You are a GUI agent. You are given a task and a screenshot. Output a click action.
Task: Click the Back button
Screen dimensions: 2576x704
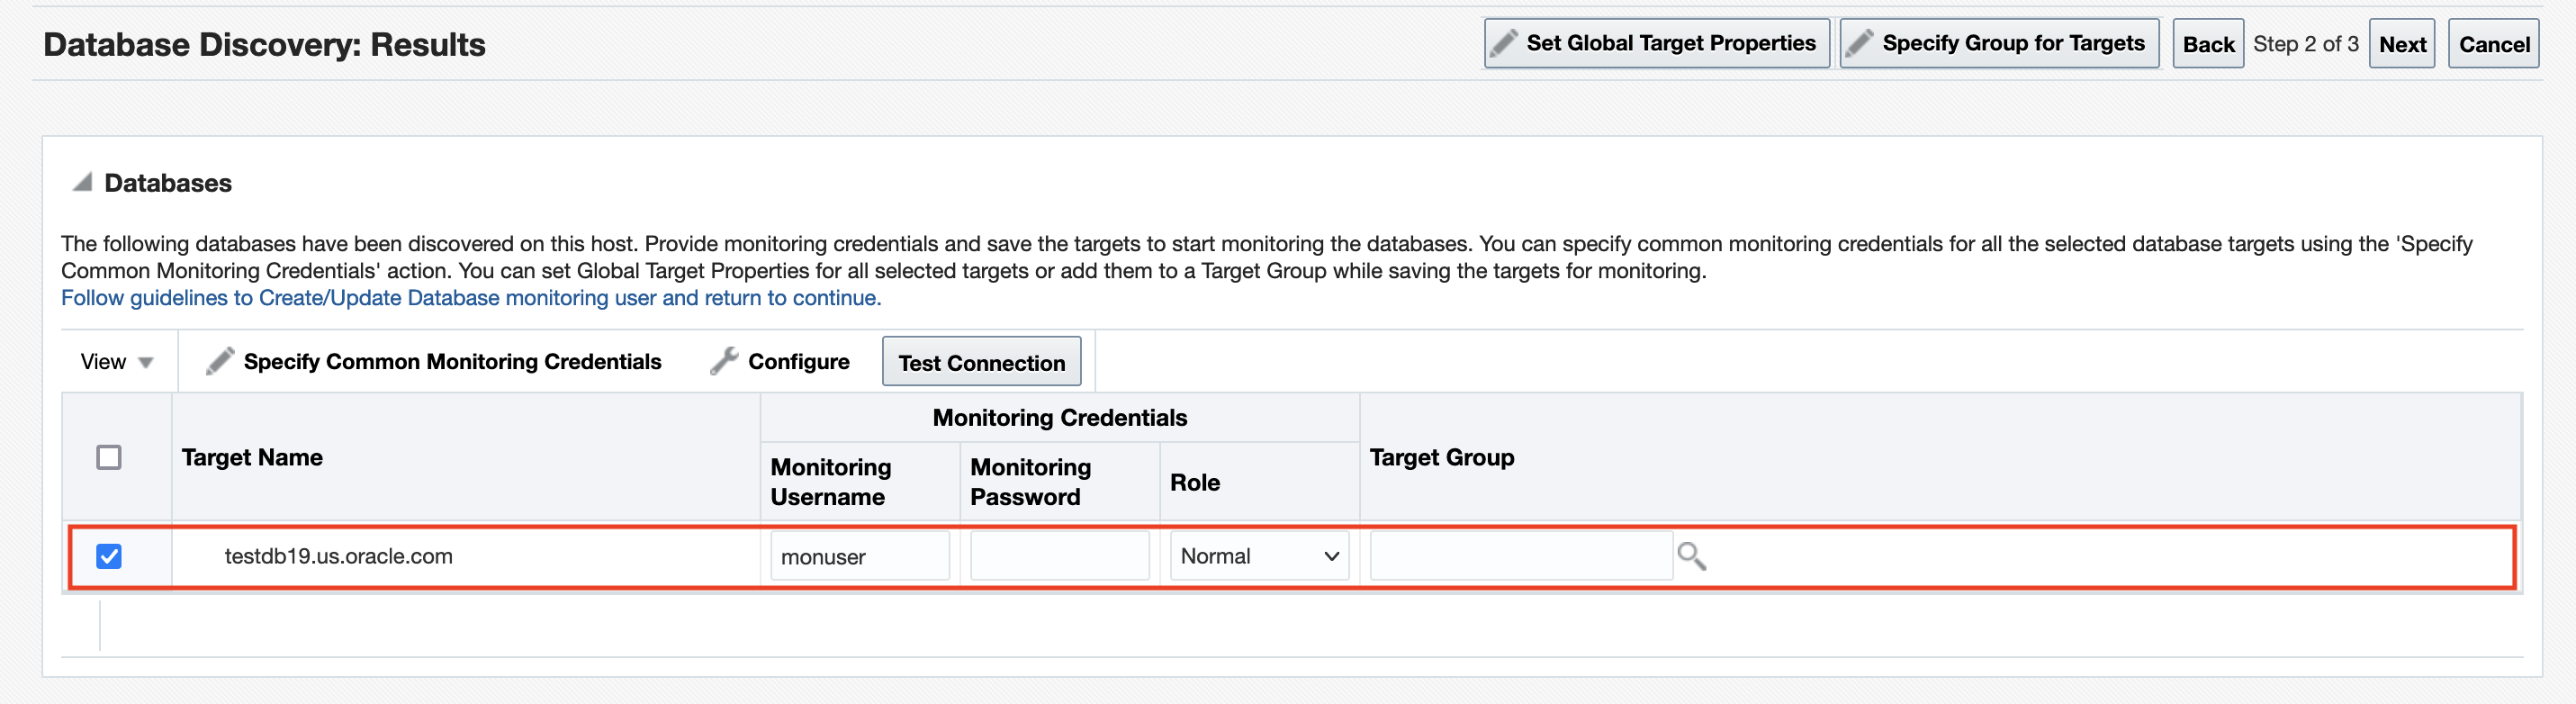tap(2207, 44)
